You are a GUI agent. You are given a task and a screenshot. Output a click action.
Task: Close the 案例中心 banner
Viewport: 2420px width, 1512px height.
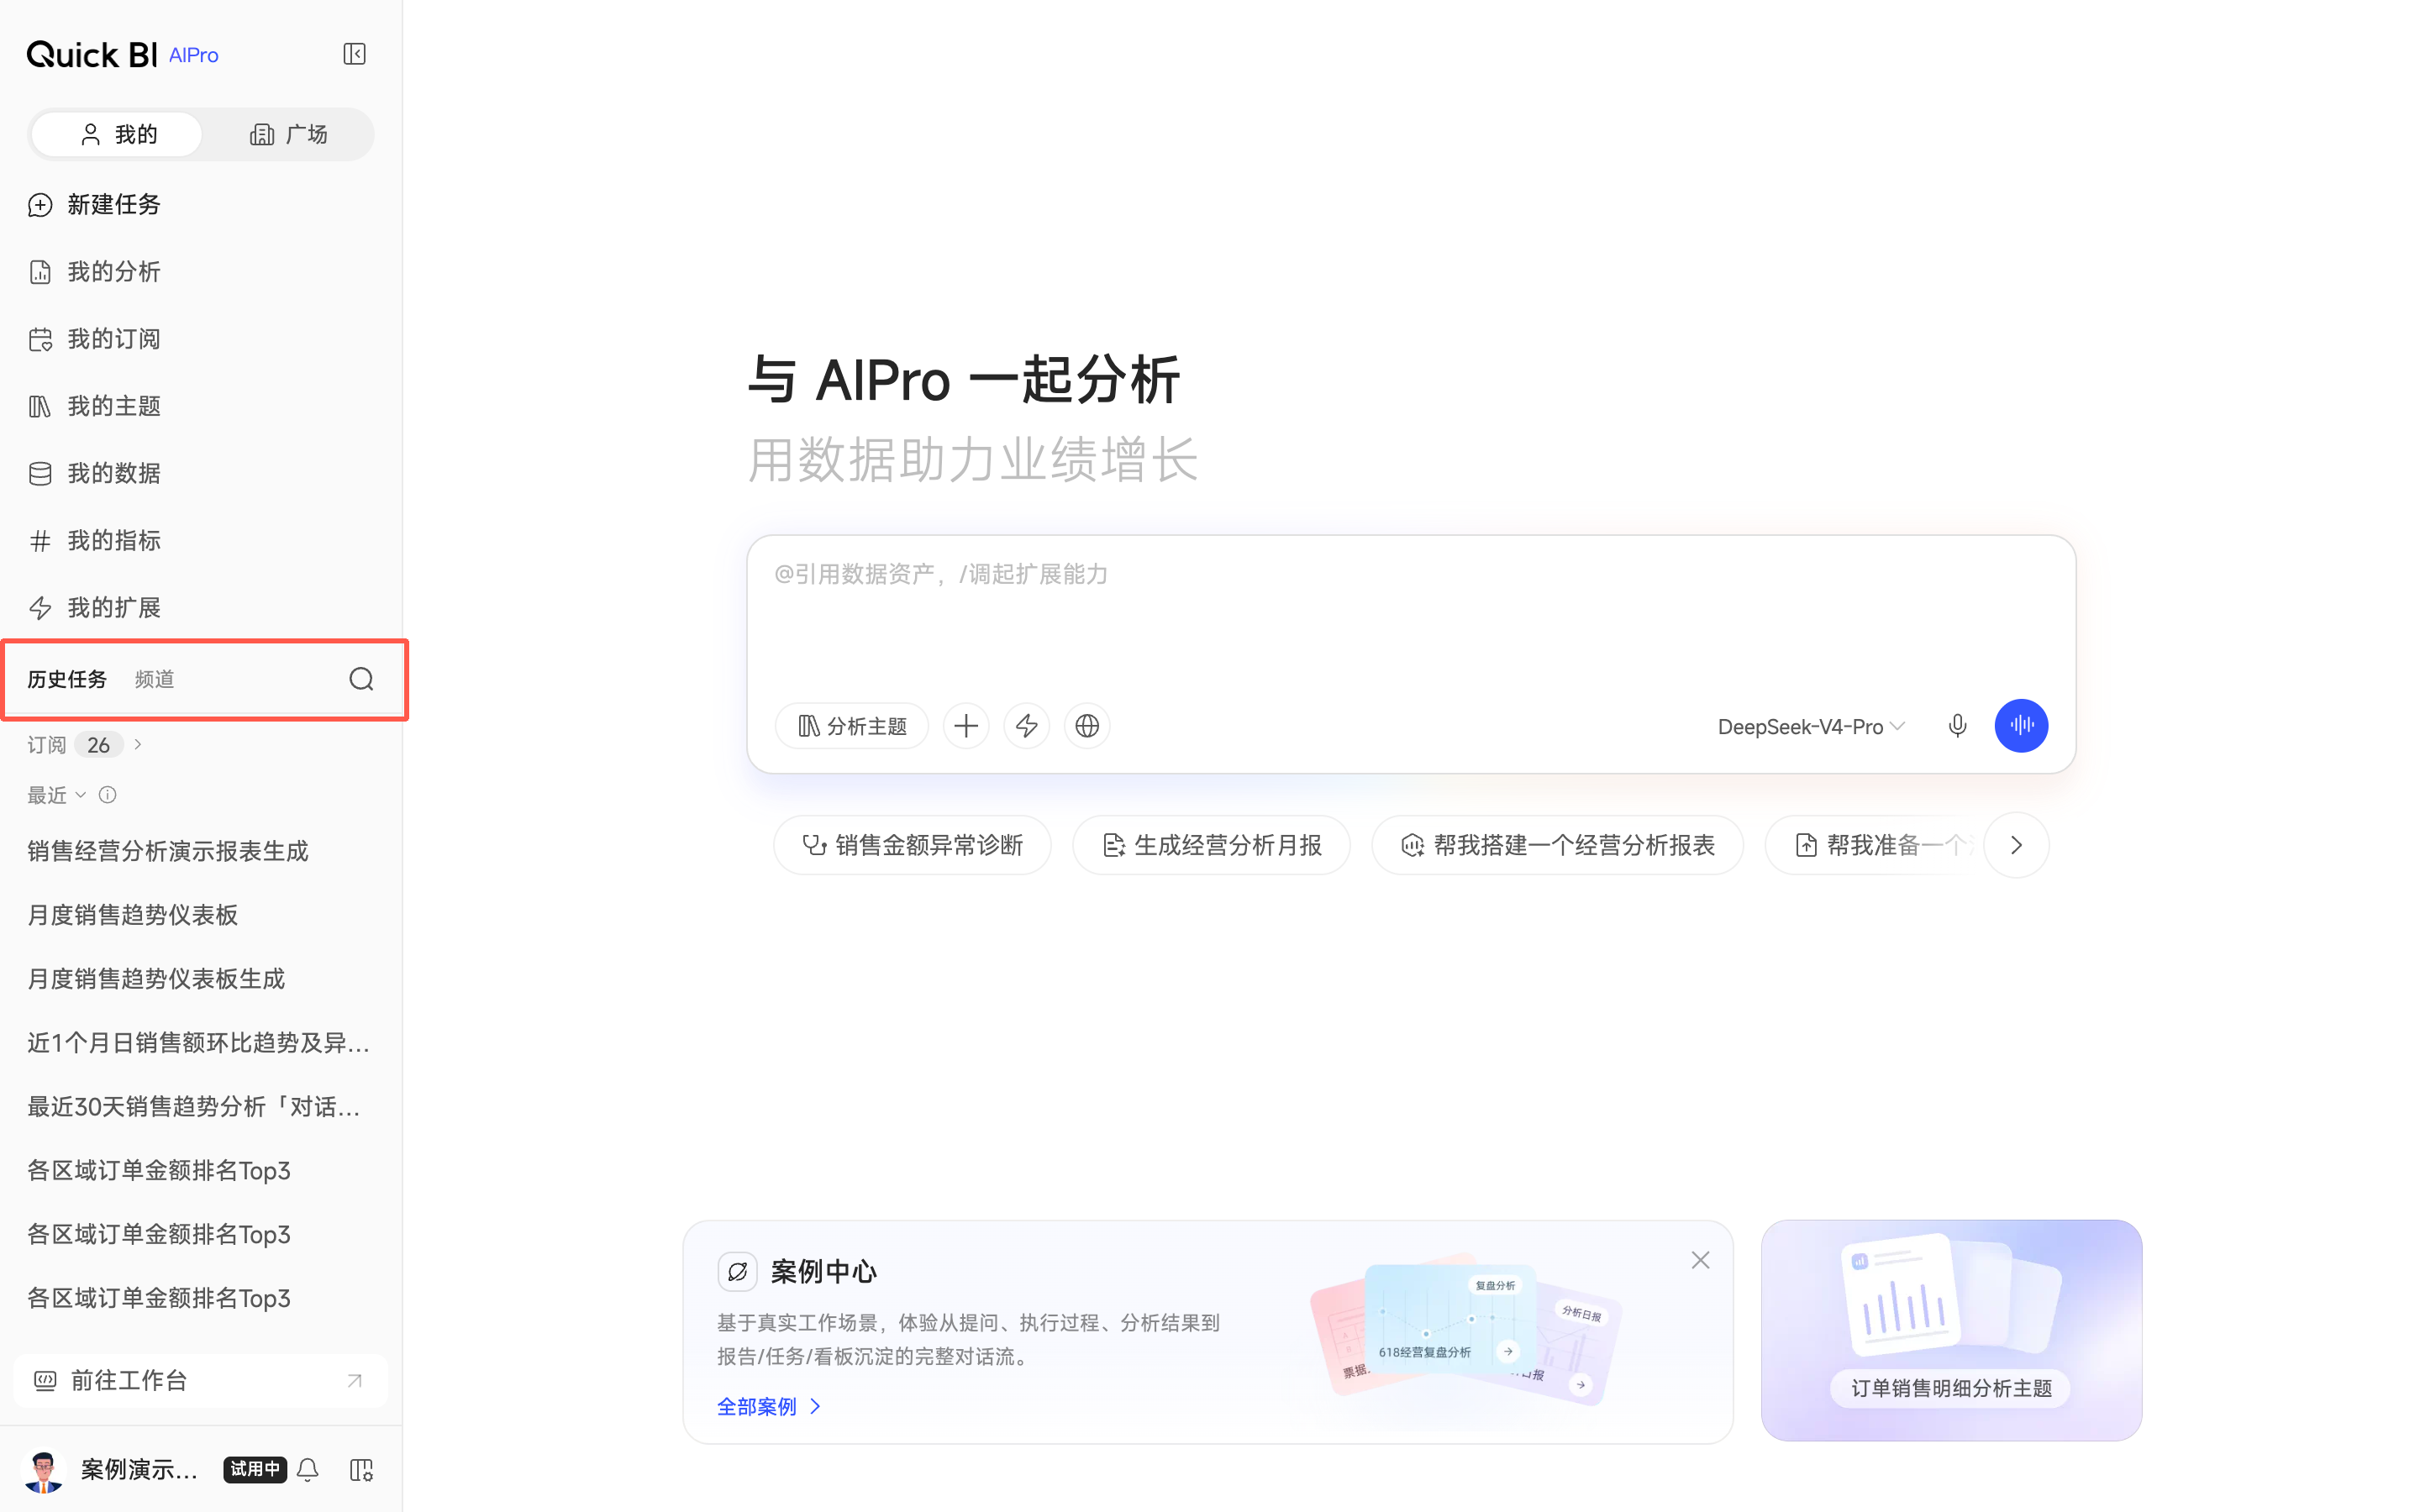[x=1700, y=1260]
